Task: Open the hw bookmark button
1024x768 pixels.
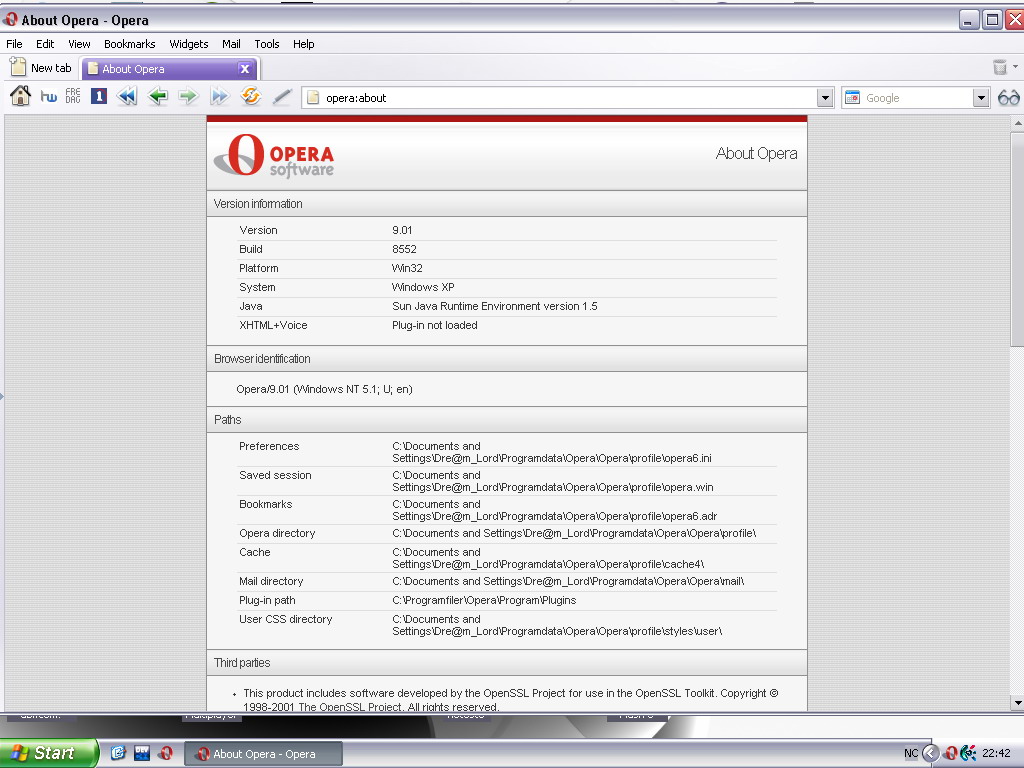Action: (x=48, y=97)
